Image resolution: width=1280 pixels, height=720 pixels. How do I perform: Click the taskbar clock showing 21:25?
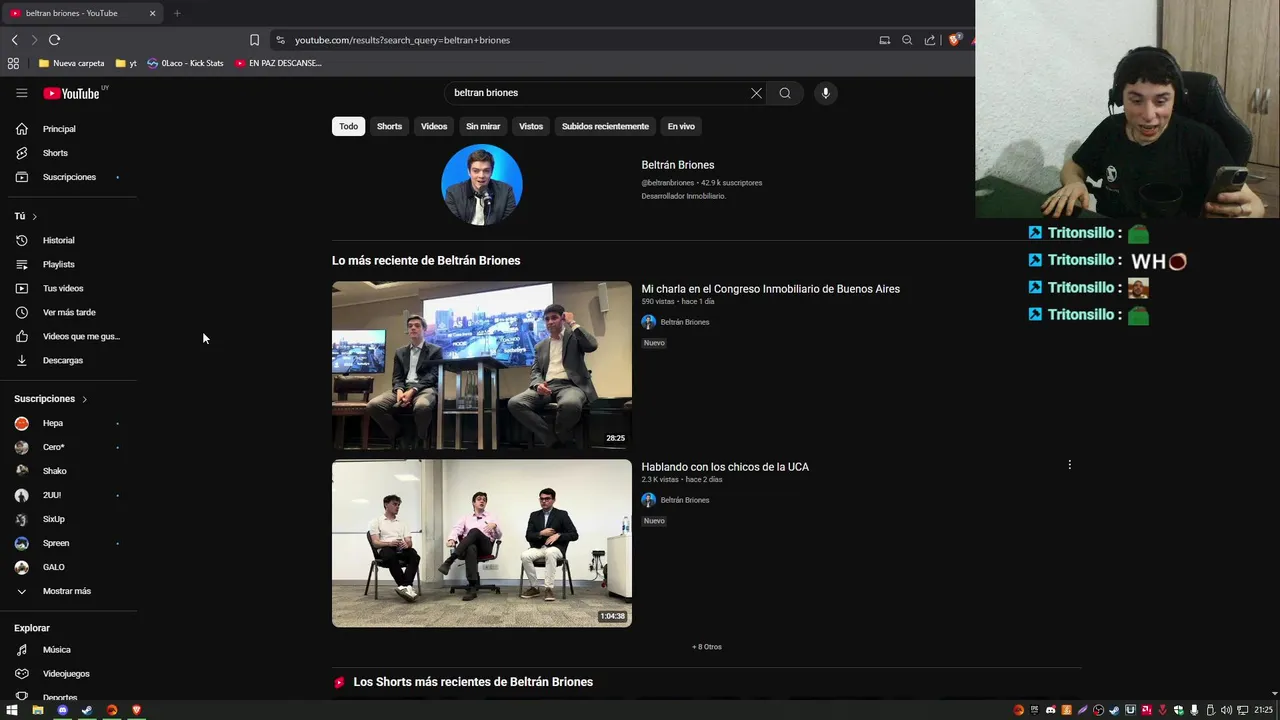1264,710
